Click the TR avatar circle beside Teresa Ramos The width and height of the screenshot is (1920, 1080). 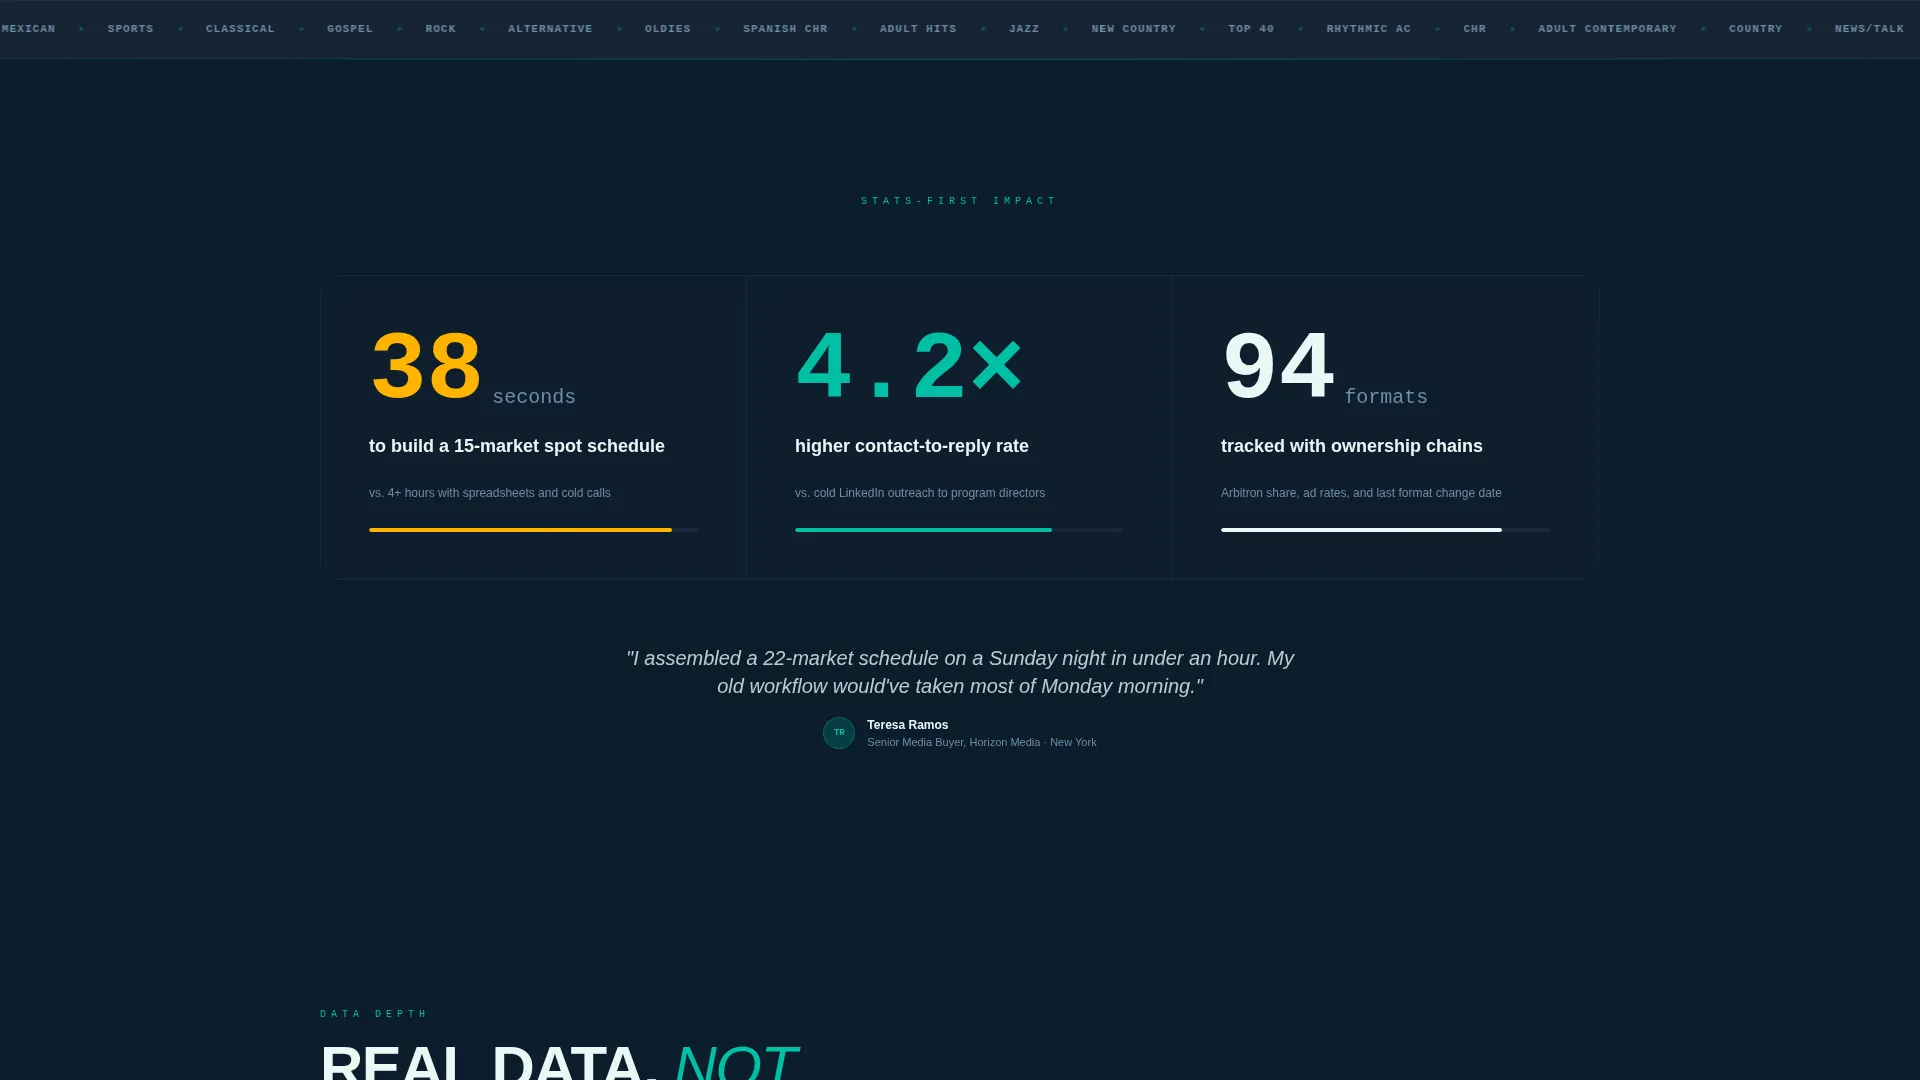pos(839,733)
